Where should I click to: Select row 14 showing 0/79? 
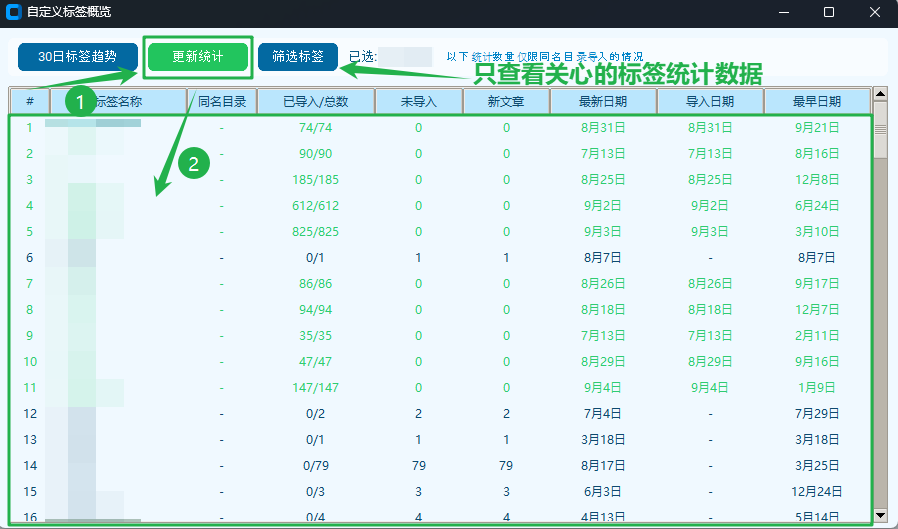[440, 465]
